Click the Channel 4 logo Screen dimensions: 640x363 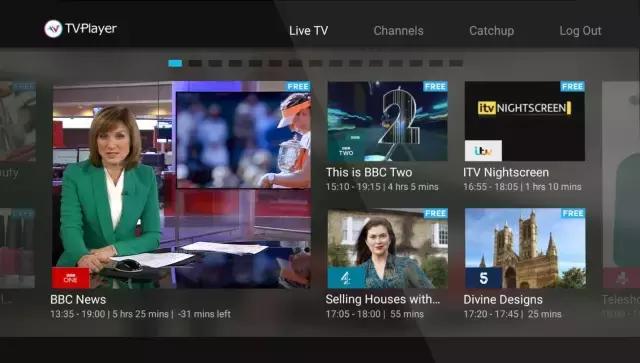[x=346, y=278]
